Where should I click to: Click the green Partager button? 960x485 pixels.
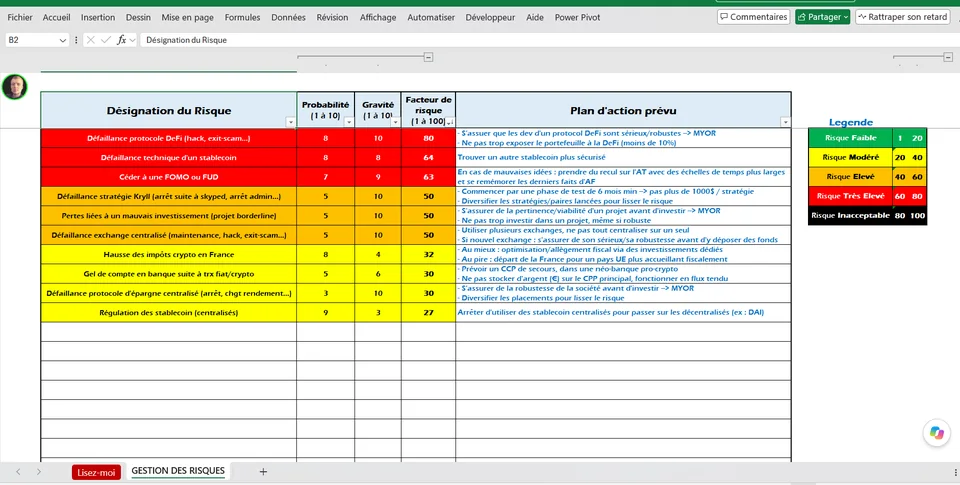tap(822, 17)
